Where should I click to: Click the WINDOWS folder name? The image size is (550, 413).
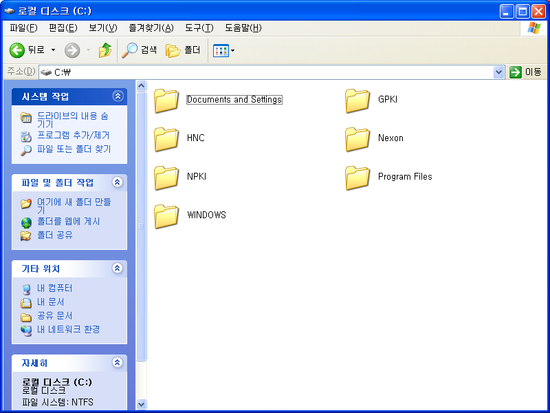pos(207,215)
